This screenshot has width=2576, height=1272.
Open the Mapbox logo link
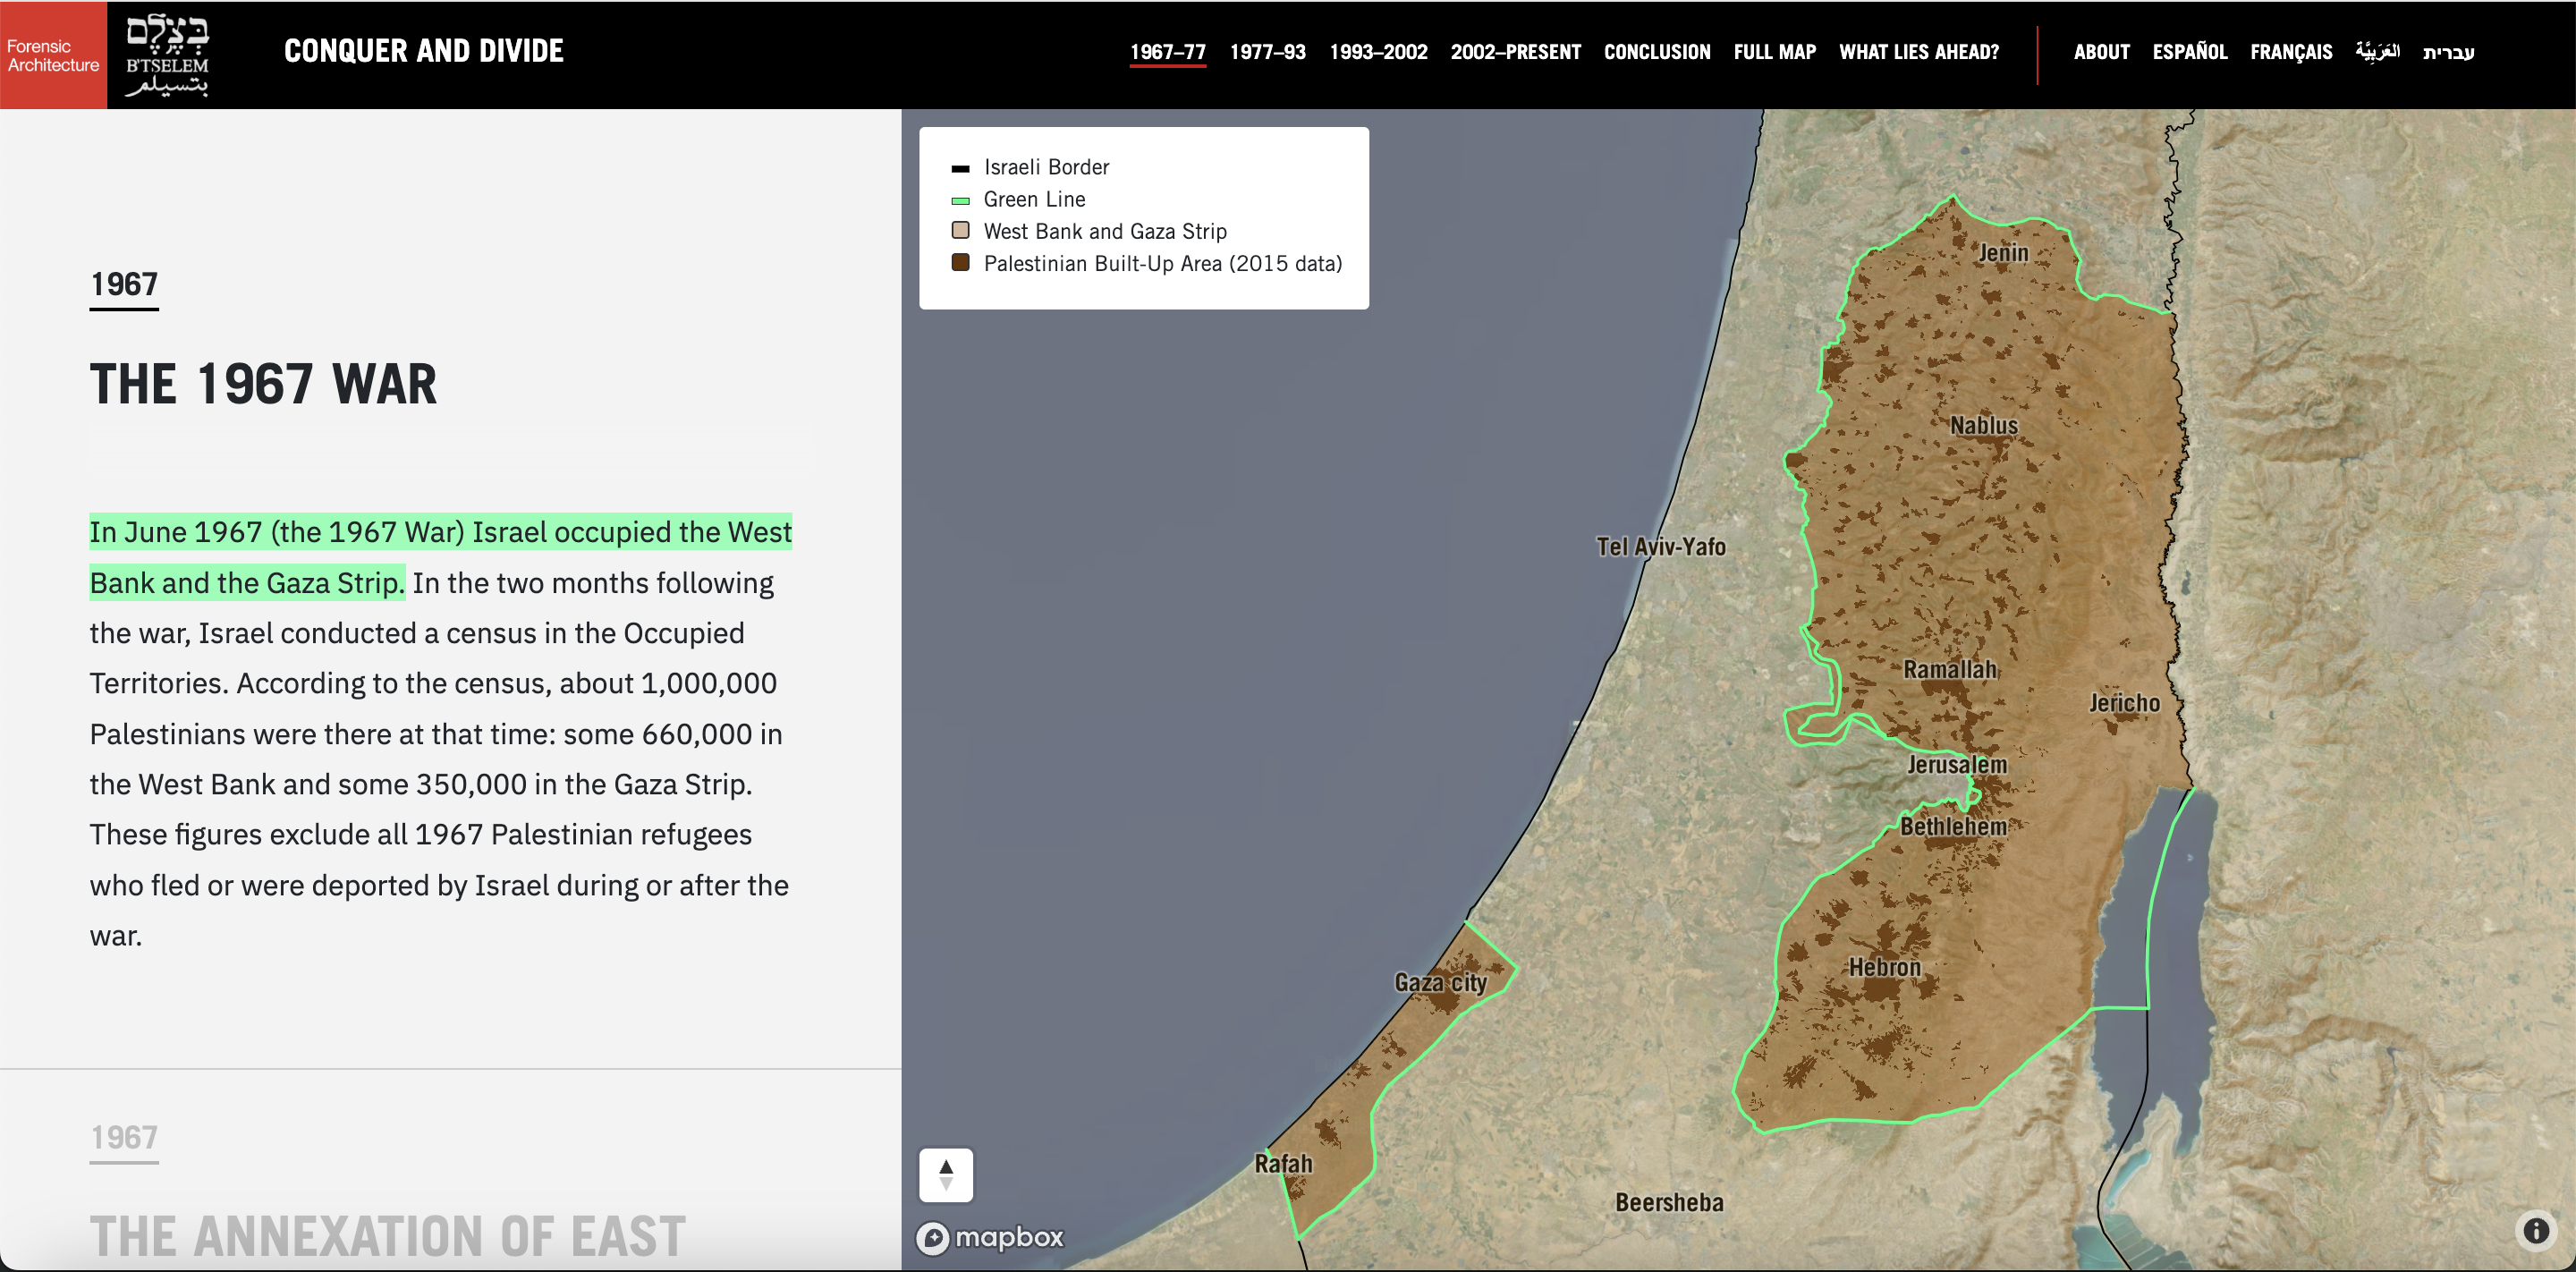point(990,1238)
